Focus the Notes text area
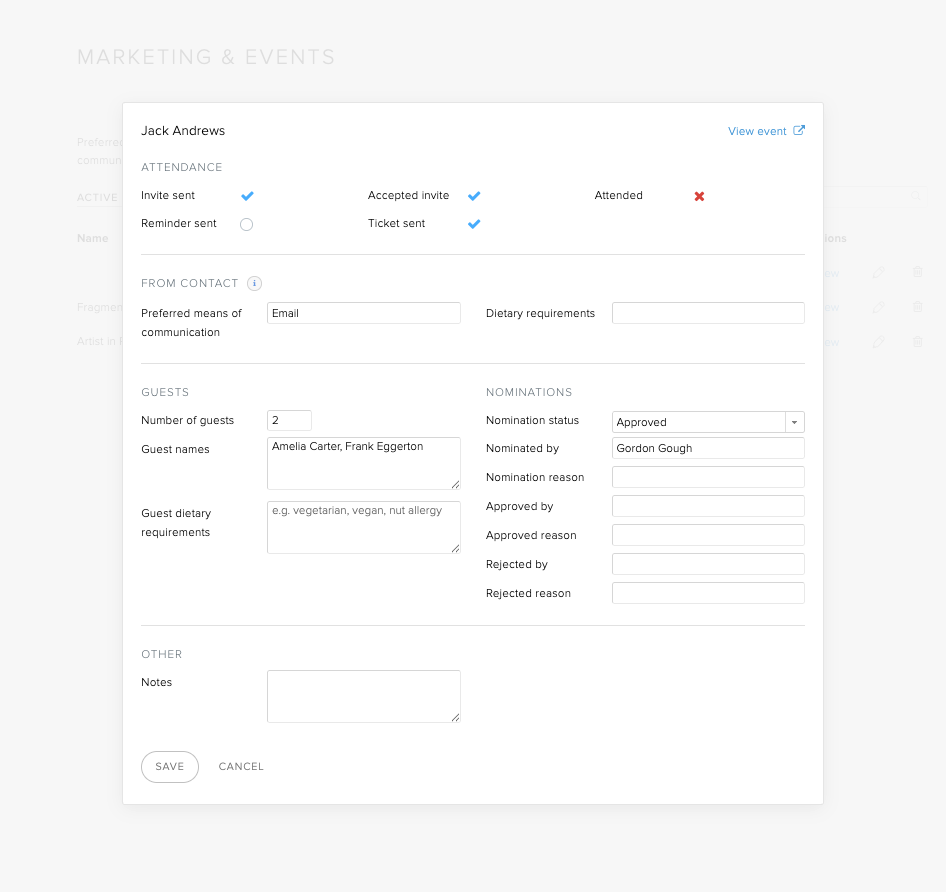The width and height of the screenshot is (946, 892). pos(364,696)
